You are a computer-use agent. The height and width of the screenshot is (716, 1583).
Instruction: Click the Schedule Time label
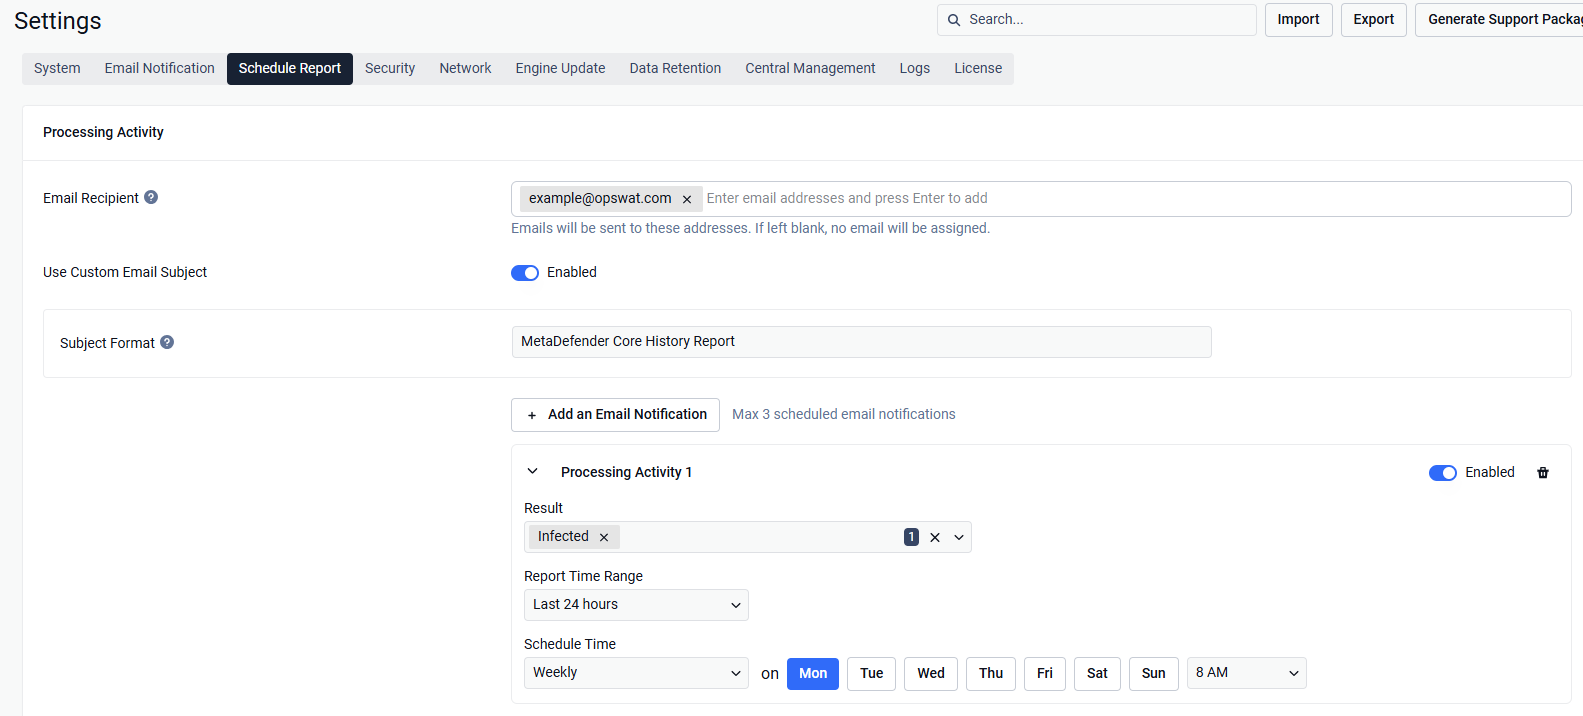(x=570, y=645)
